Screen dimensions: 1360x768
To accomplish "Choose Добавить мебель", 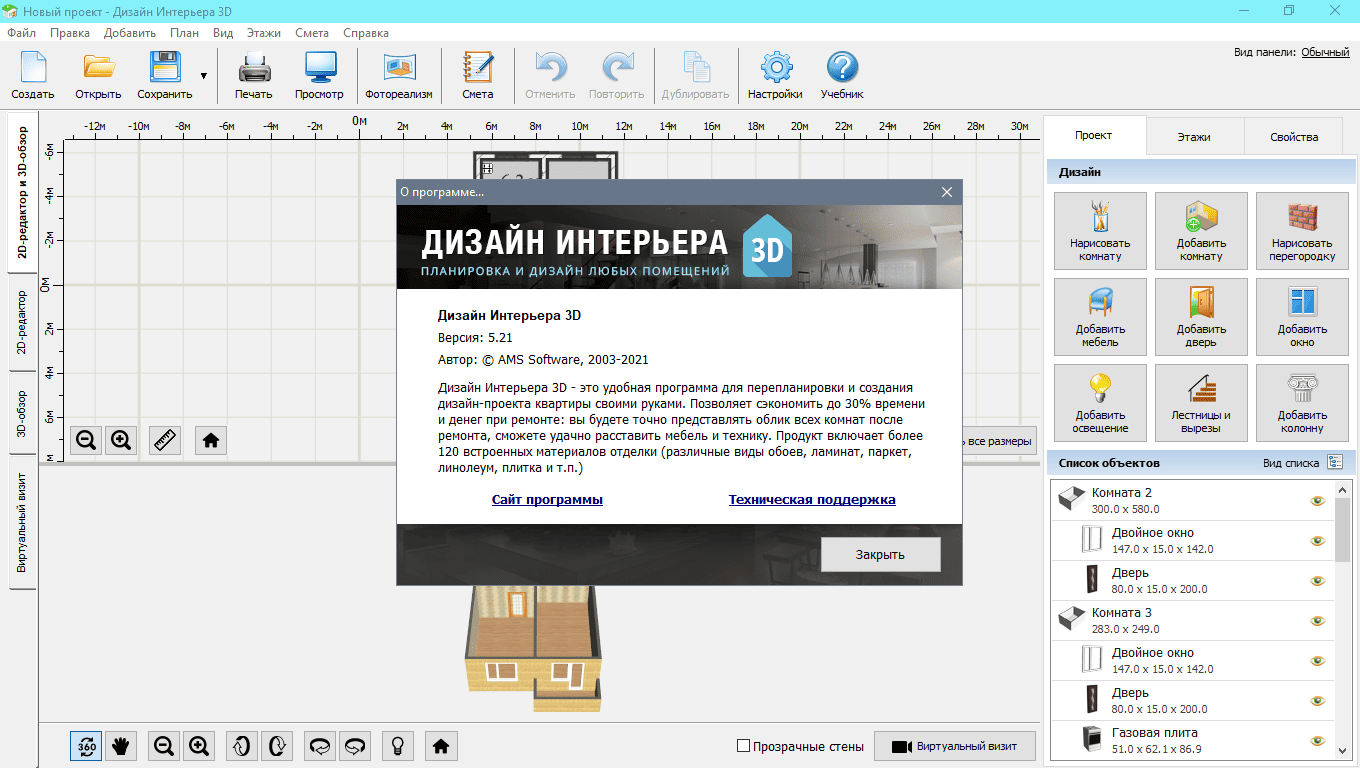I will pos(1100,317).
